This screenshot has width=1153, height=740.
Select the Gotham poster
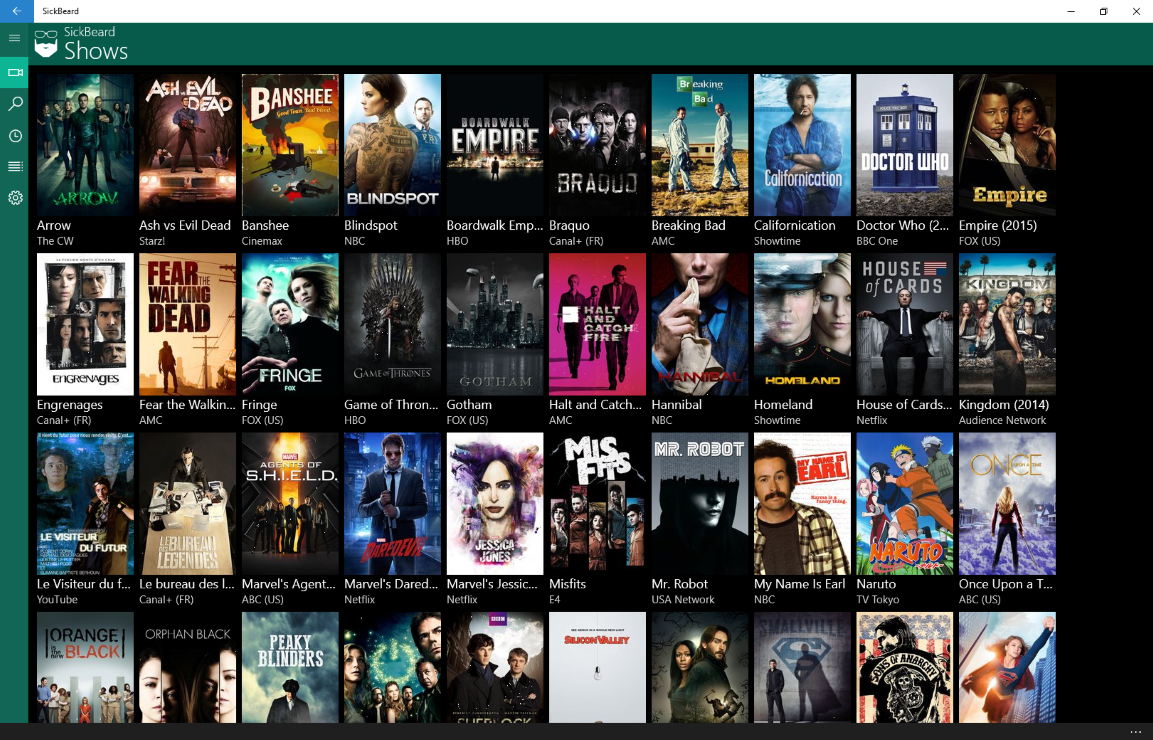click(495, 324)
